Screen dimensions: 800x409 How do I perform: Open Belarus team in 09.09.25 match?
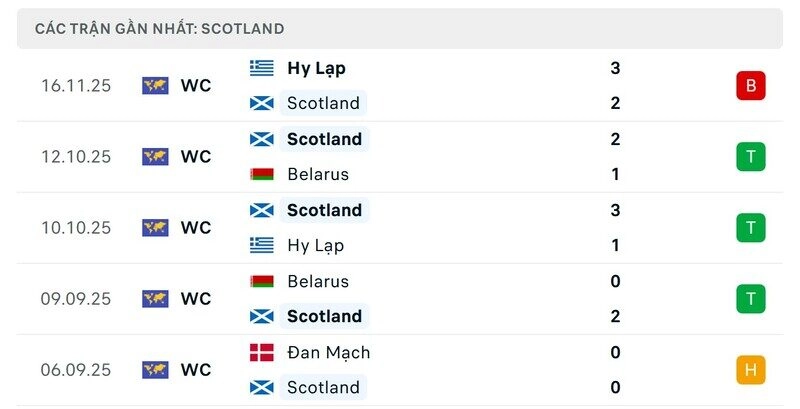(318, 281)
